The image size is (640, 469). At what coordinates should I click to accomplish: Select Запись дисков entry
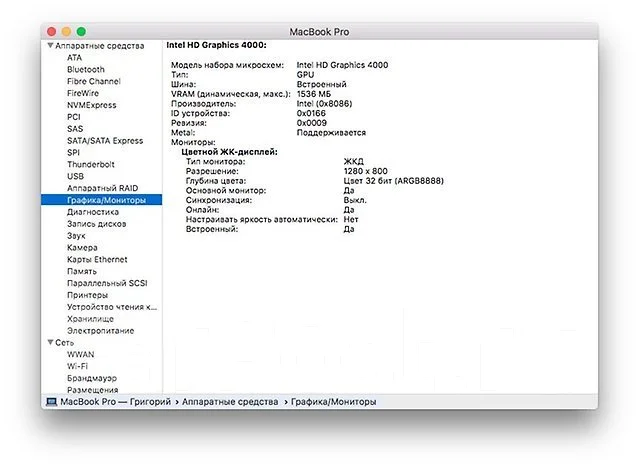[96, 224]
